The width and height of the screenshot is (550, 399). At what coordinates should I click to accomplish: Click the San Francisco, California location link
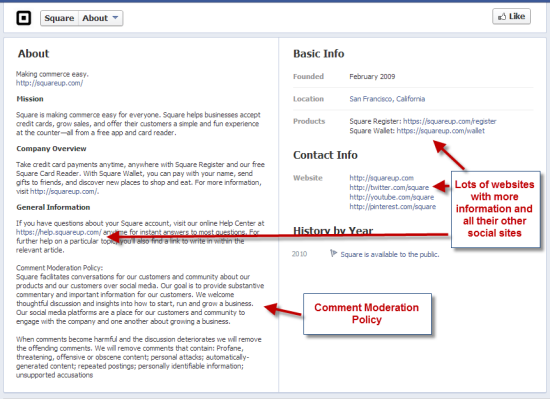pos(387,99)
